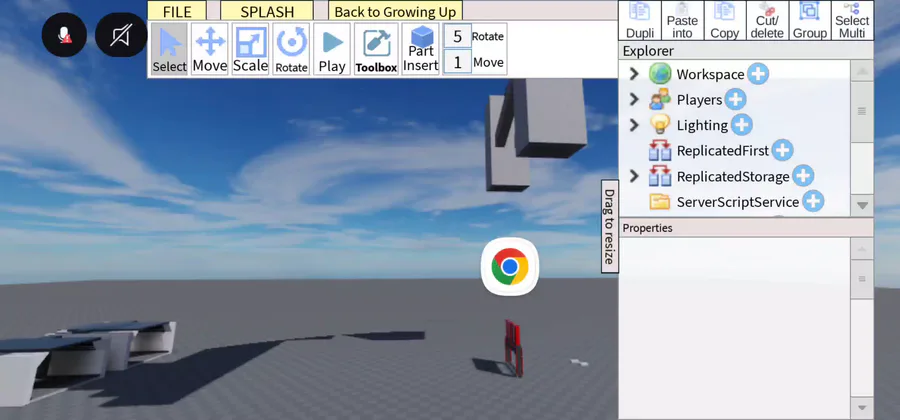Open the Toolbox
The width and height of the screenshot is (900, 420).
pos(376,49)
